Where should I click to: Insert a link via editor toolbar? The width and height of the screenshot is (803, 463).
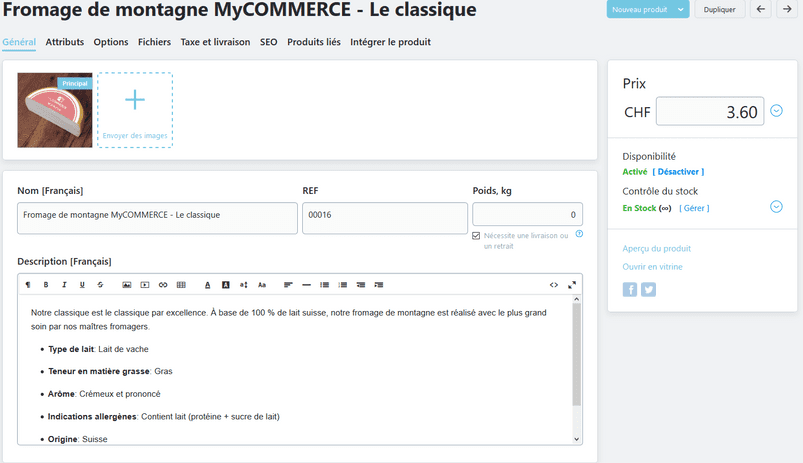point(163,285)
